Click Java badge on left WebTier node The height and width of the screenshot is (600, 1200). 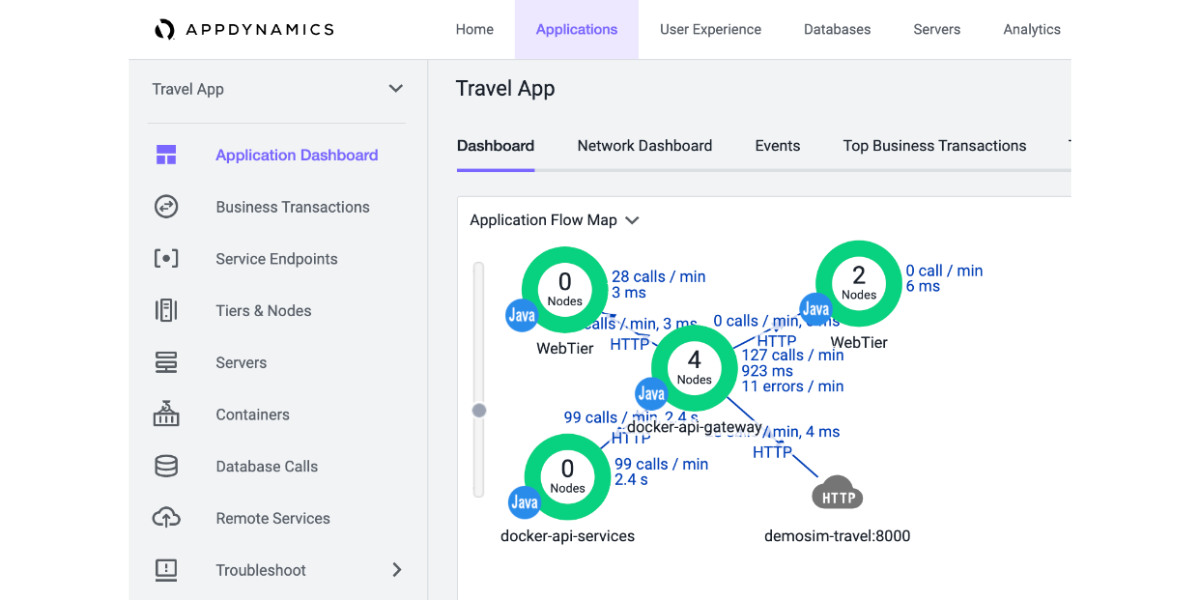coord(522,315)
